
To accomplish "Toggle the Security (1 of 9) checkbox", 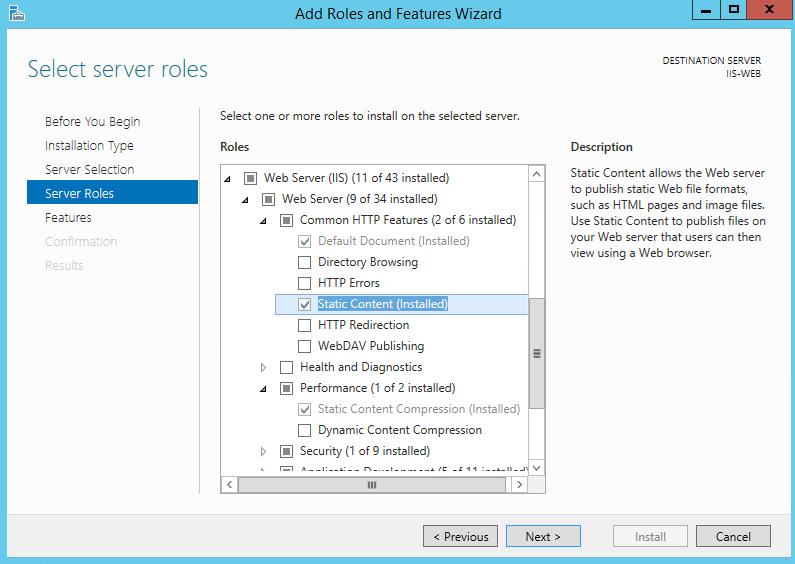I will (286, 451).
